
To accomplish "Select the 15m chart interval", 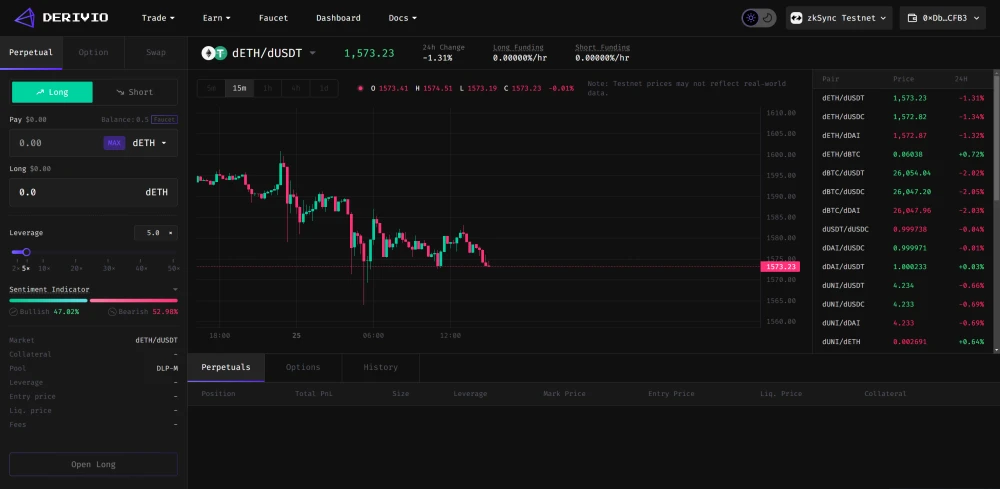I will [239, 88].
